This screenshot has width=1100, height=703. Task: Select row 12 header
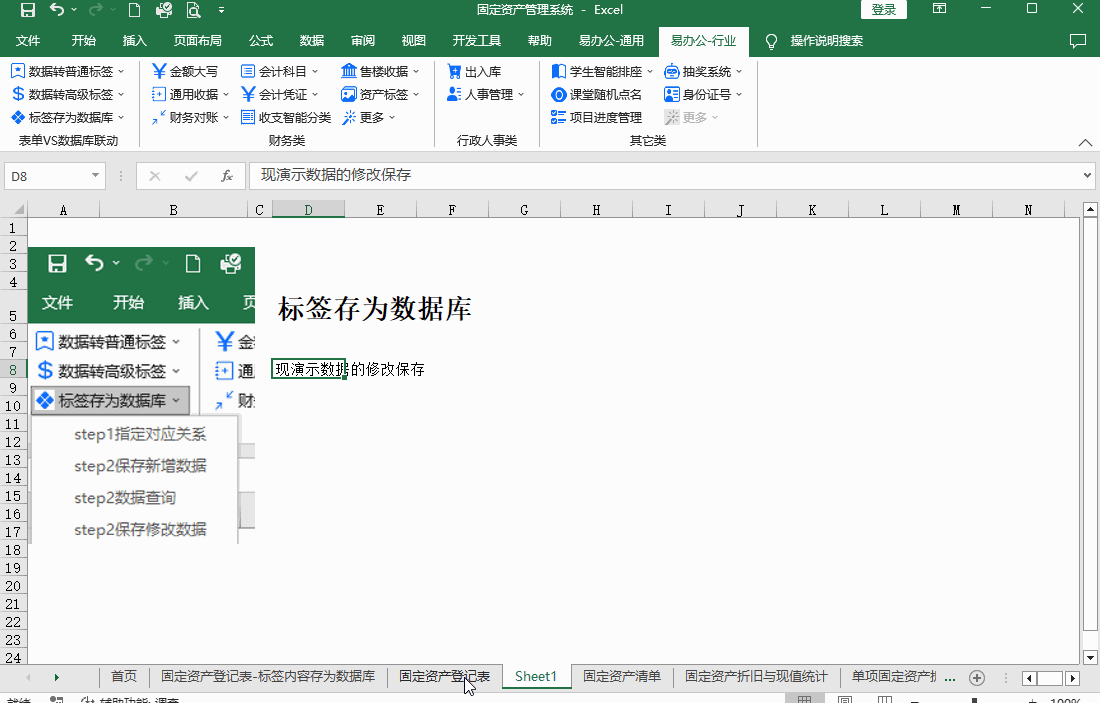pos(13,442)
